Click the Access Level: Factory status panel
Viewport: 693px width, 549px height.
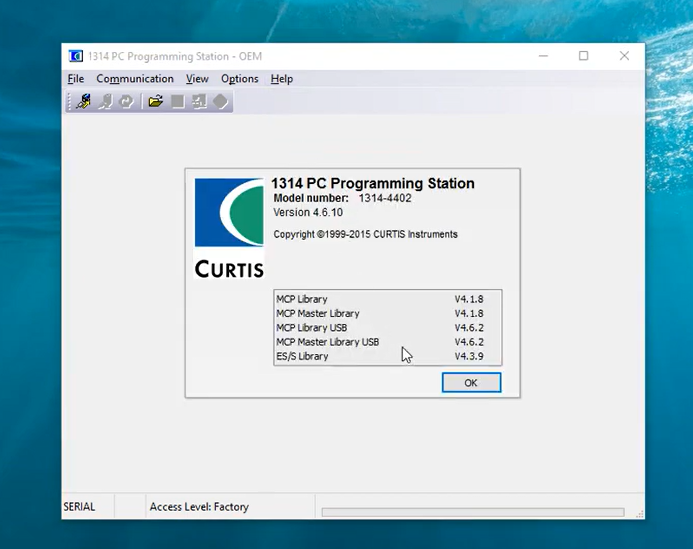tap(200, 507)
